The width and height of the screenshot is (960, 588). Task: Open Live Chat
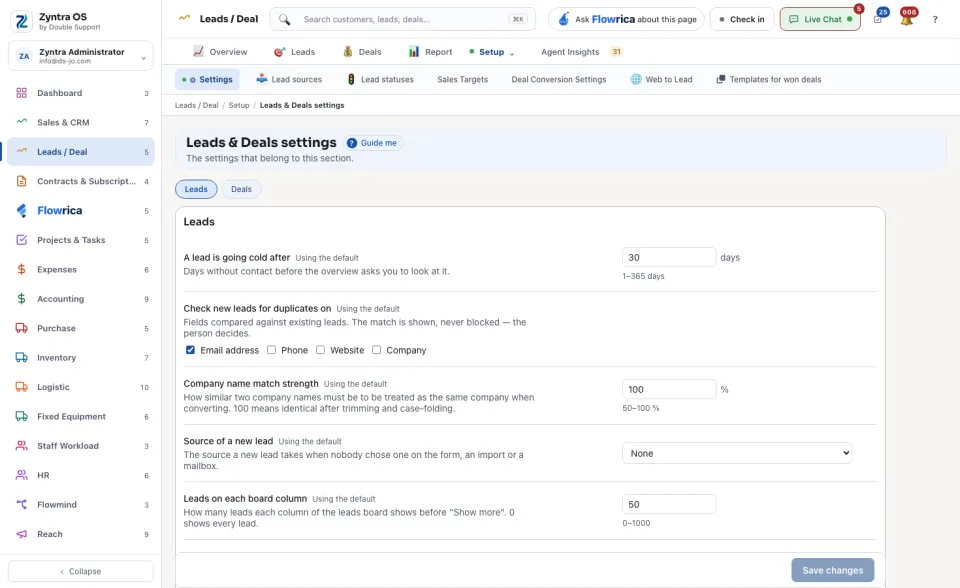pos(820,20)
